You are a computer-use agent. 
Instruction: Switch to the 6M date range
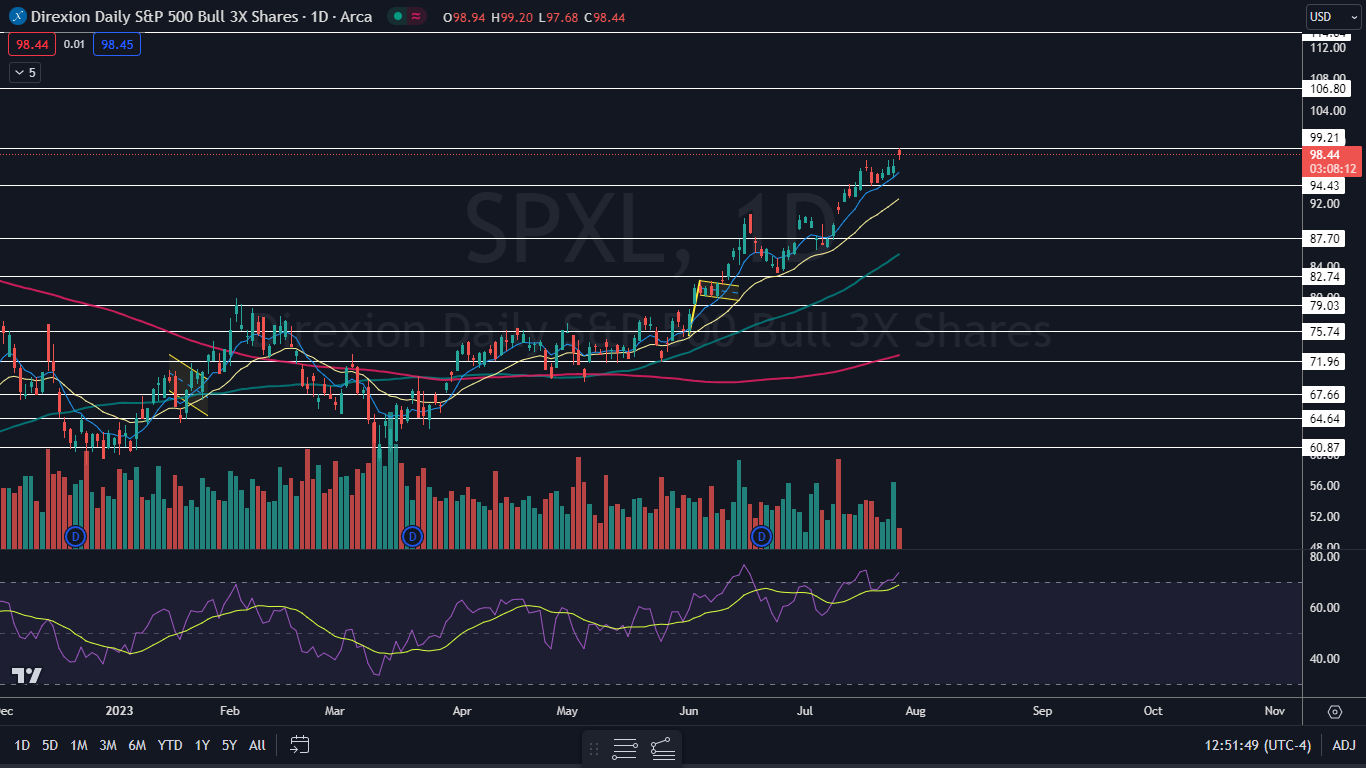coord(138,745)
